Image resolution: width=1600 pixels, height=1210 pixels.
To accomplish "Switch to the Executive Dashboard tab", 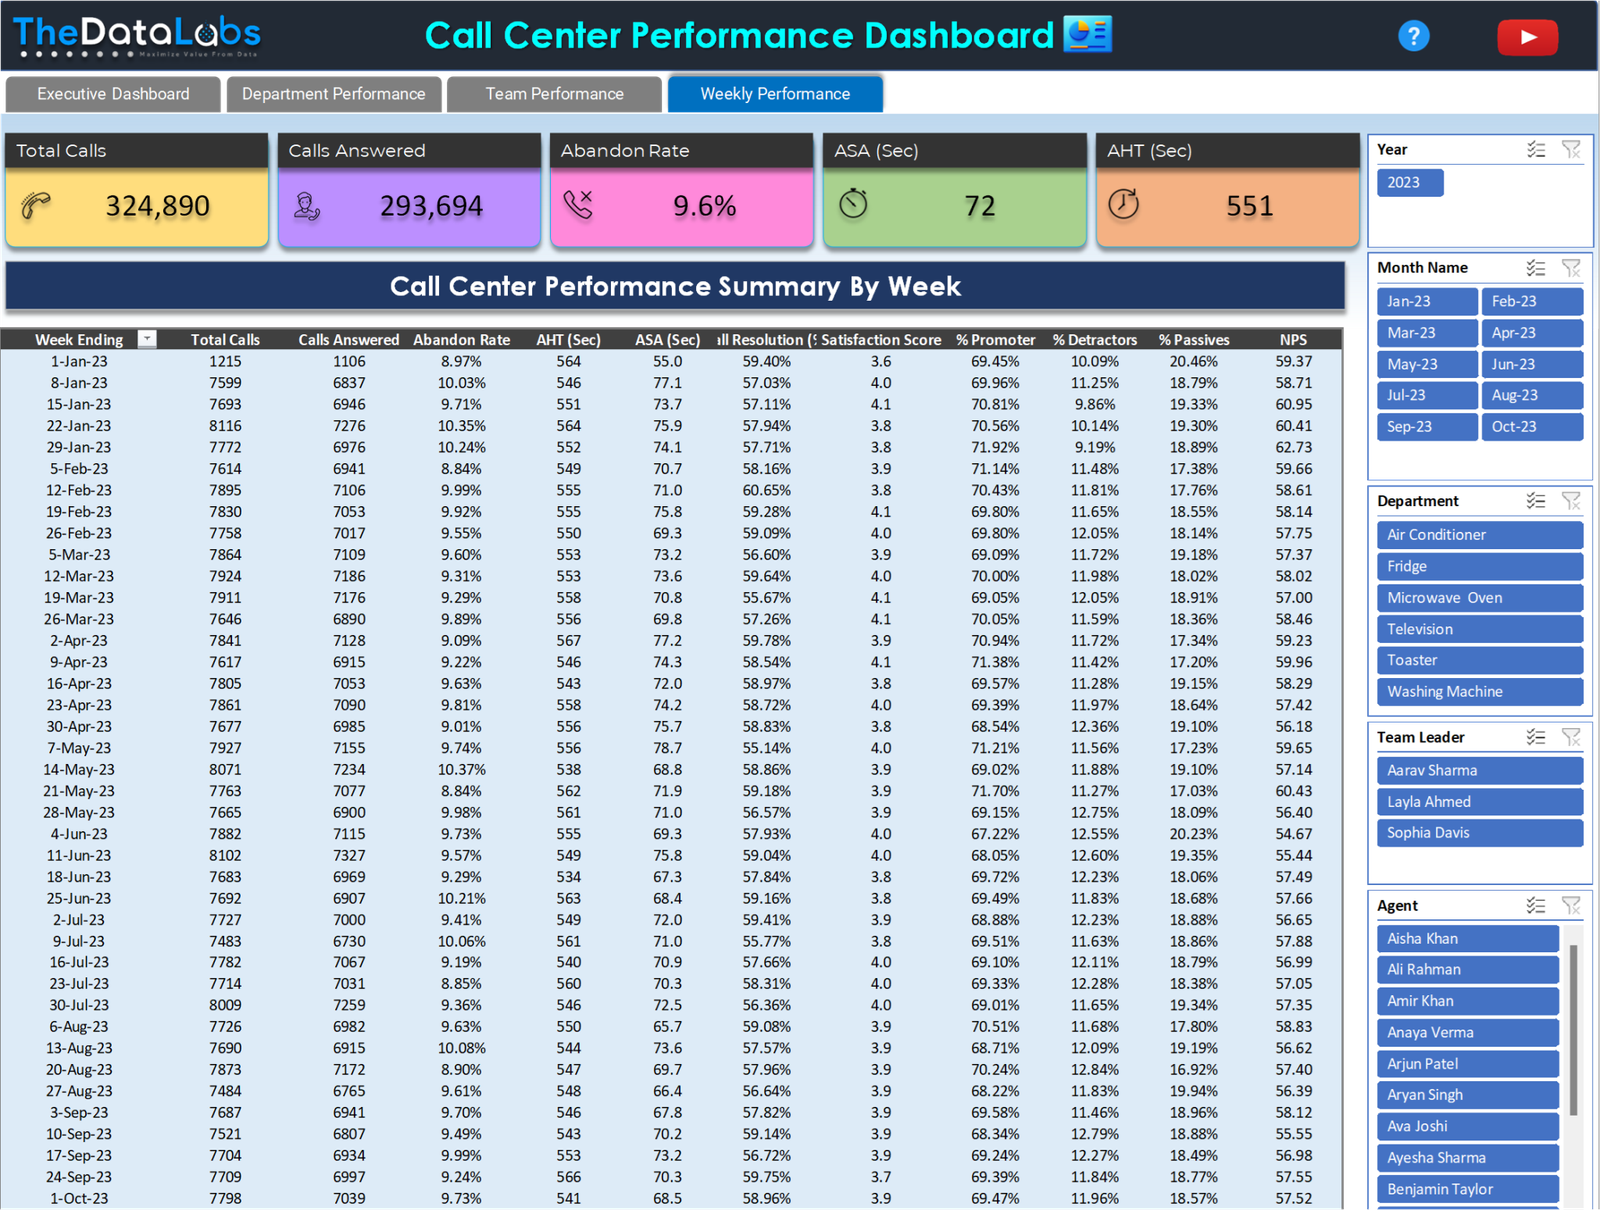I will [x=113, y=93].
